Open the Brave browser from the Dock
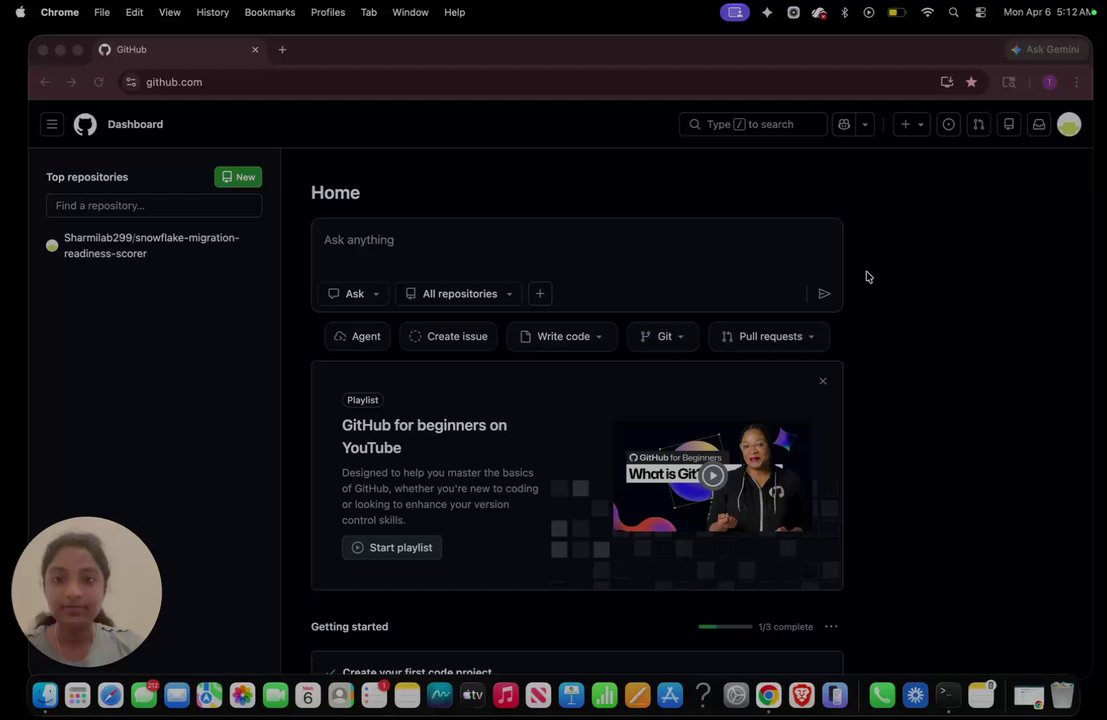Viewport: 1107px width, 720px height. (x=801, y=695)
